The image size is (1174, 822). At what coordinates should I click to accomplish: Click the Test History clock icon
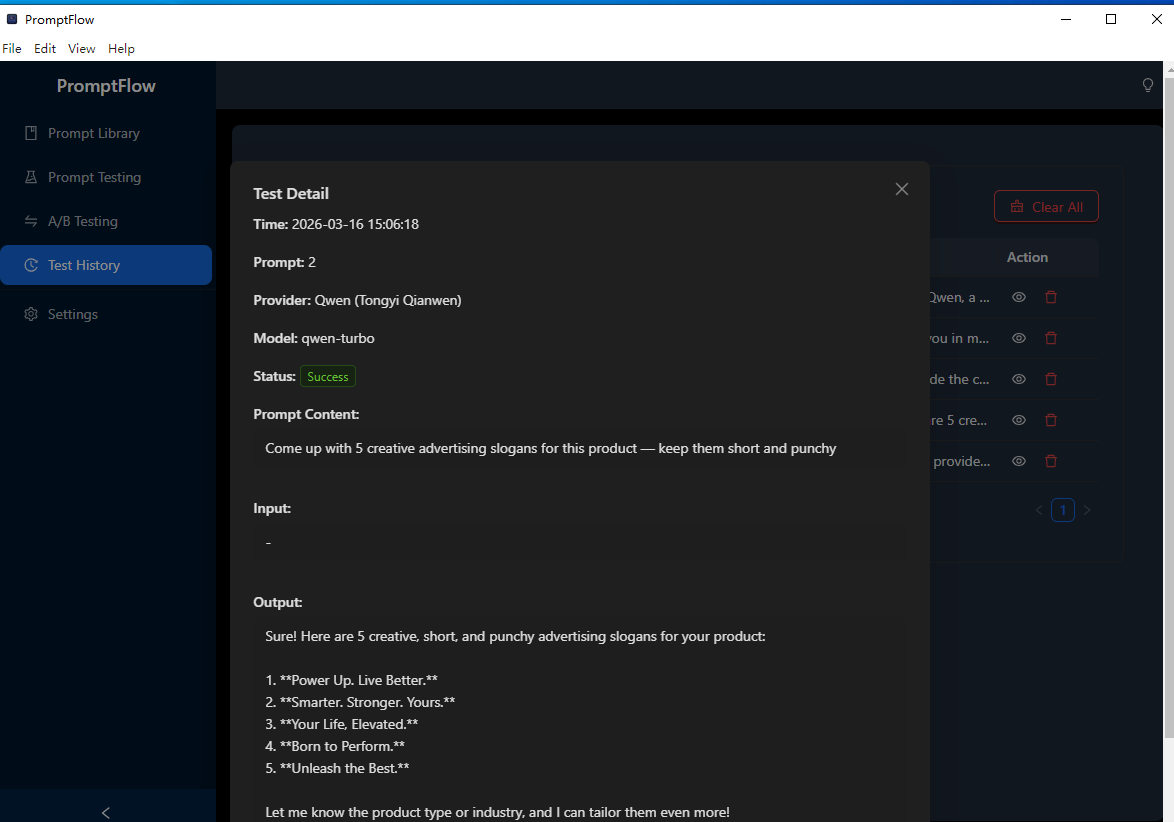pos(31,265)
